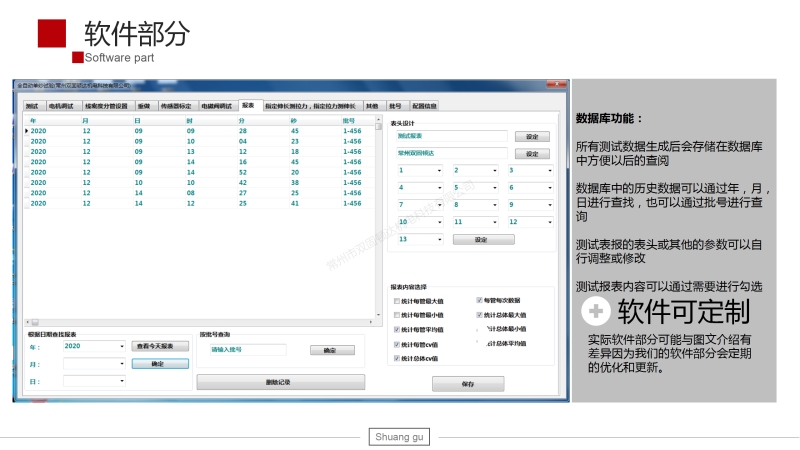
Task: Uncheck 统计每管平均值 checkbox
Action: tap(398, 329)
